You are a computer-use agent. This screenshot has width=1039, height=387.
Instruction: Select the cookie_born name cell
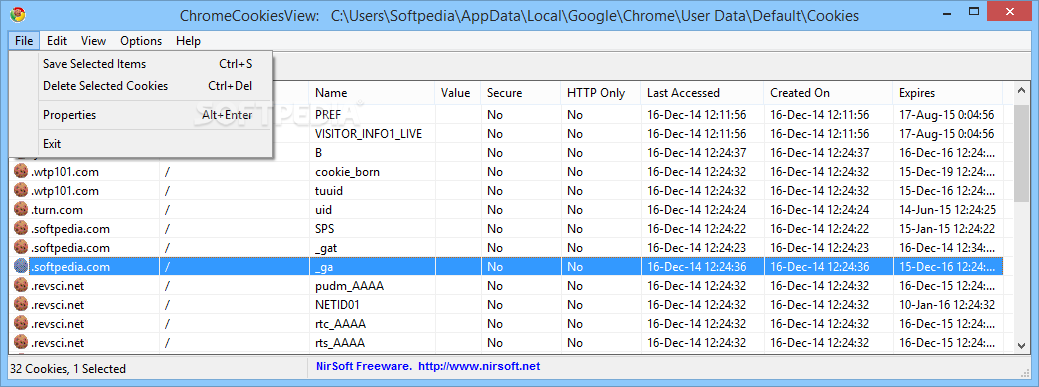[347, 172]
